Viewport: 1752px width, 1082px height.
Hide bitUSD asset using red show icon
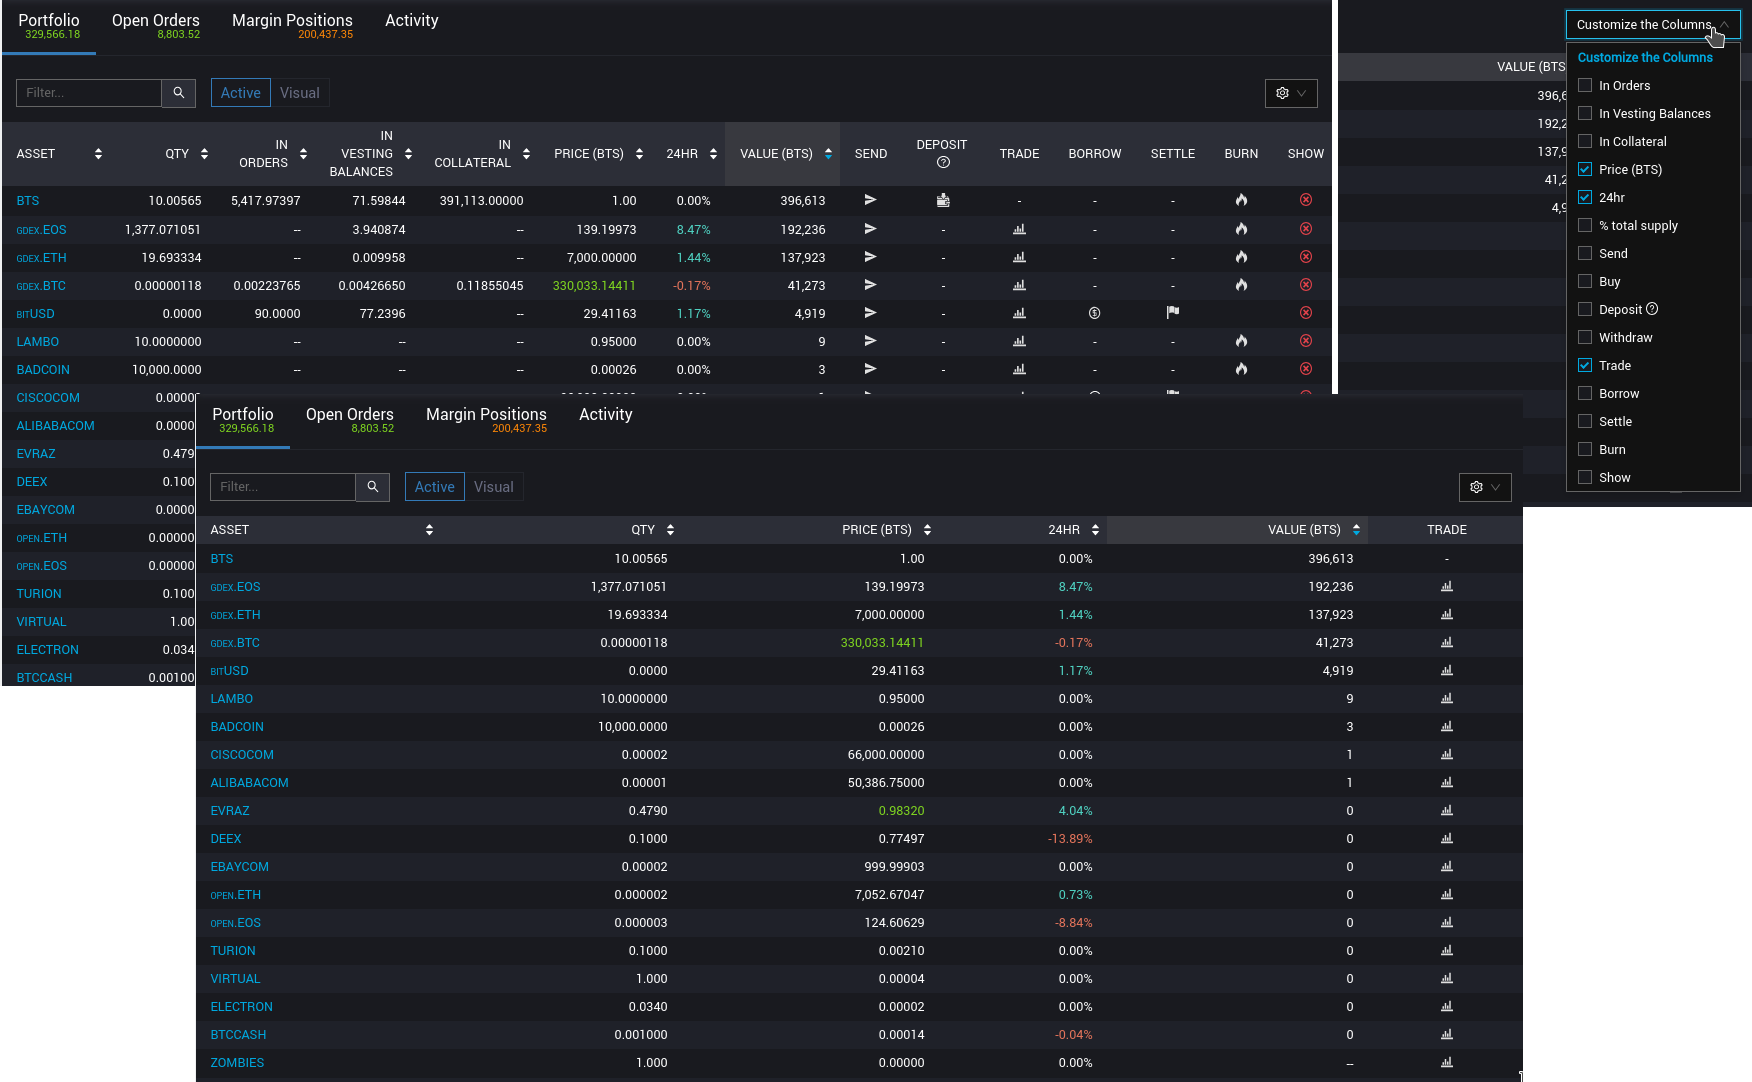tap(1306, 313)
